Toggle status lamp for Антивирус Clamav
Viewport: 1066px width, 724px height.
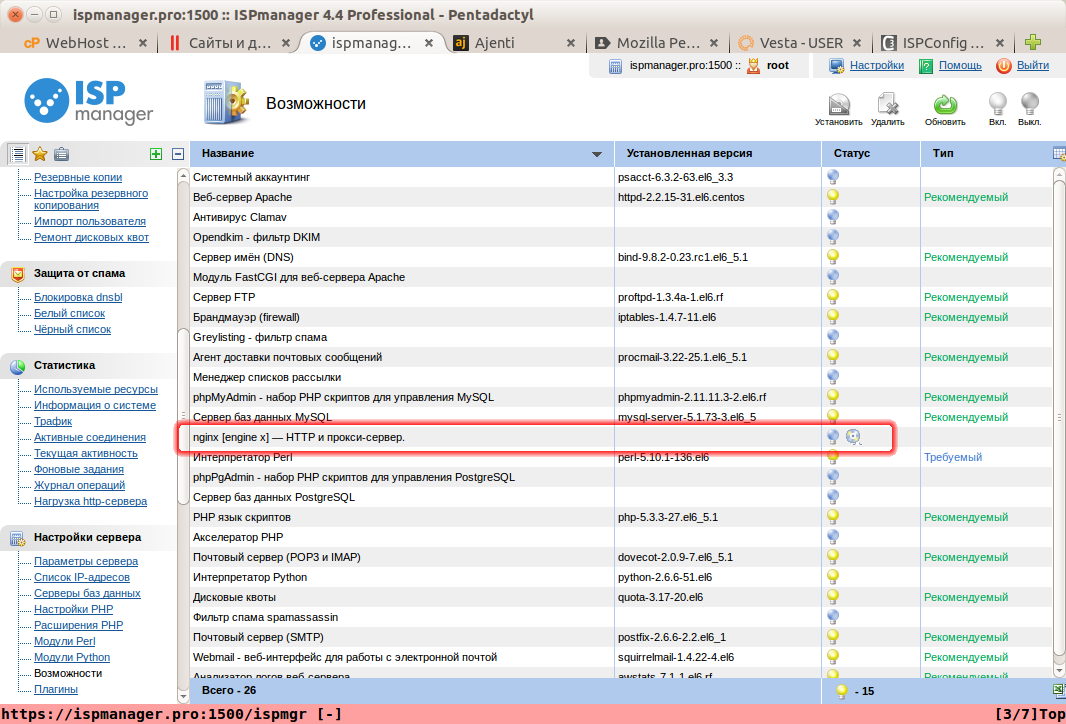(x=831, y=217)
